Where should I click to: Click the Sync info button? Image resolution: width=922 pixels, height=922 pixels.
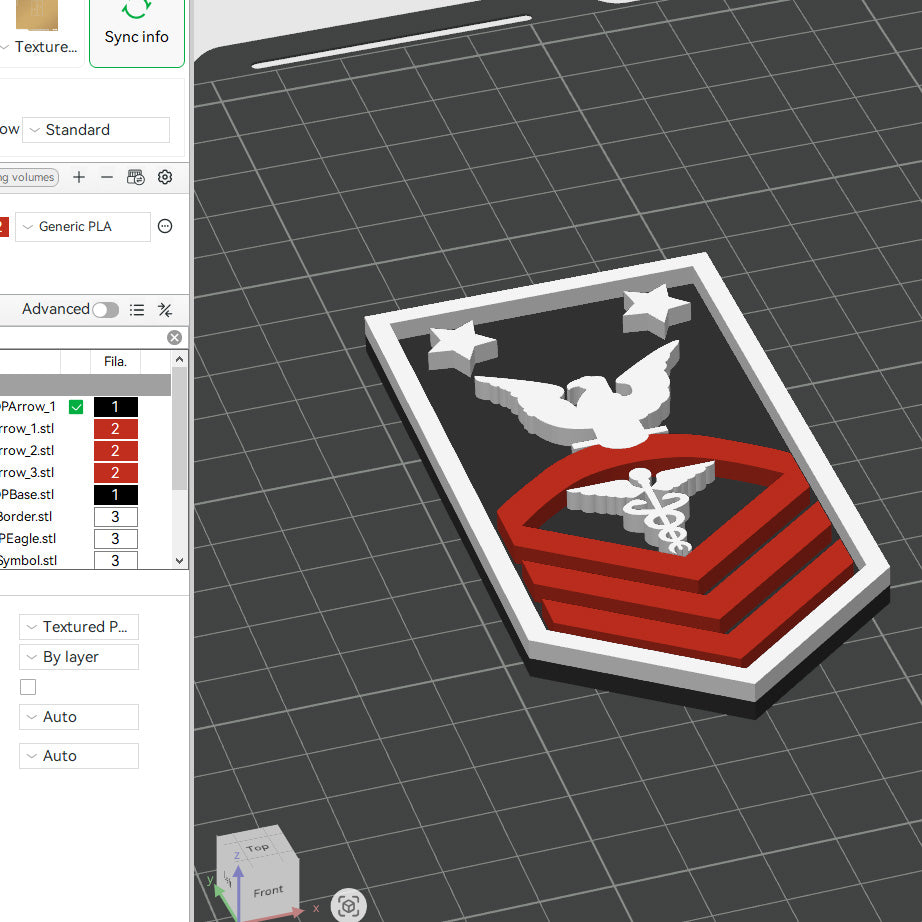coord(136,32)
